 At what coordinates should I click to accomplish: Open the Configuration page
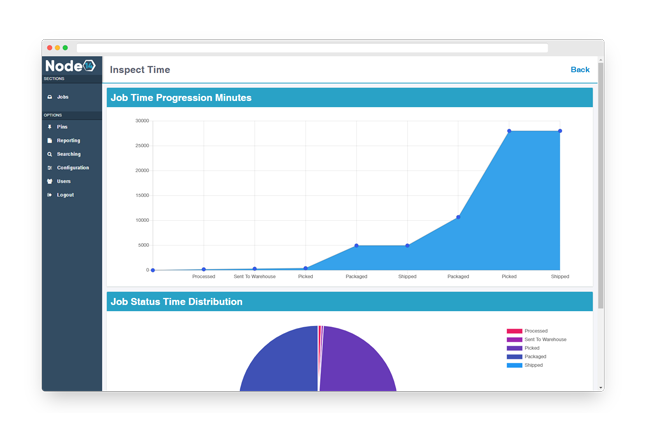[x=73, y=168]
